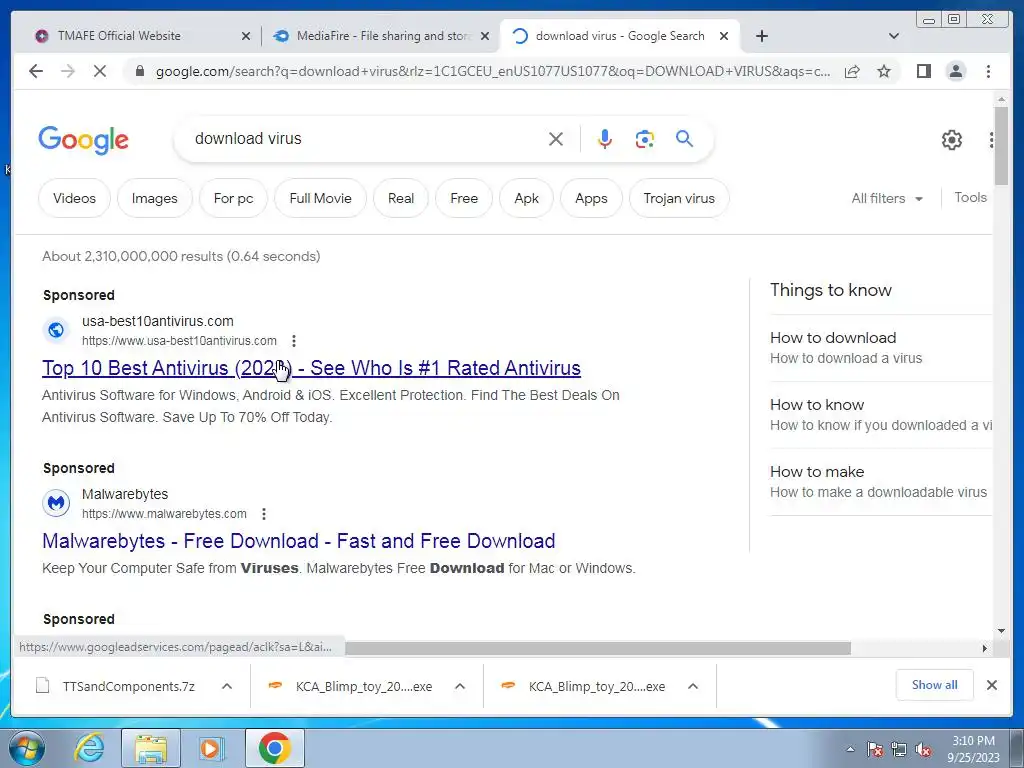Share this page via share icon
This screenshot has height=768, width=1024.
[x=852, y=71]
